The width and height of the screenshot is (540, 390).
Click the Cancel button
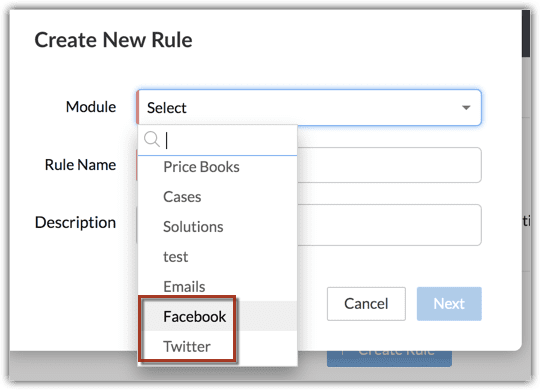366,304
